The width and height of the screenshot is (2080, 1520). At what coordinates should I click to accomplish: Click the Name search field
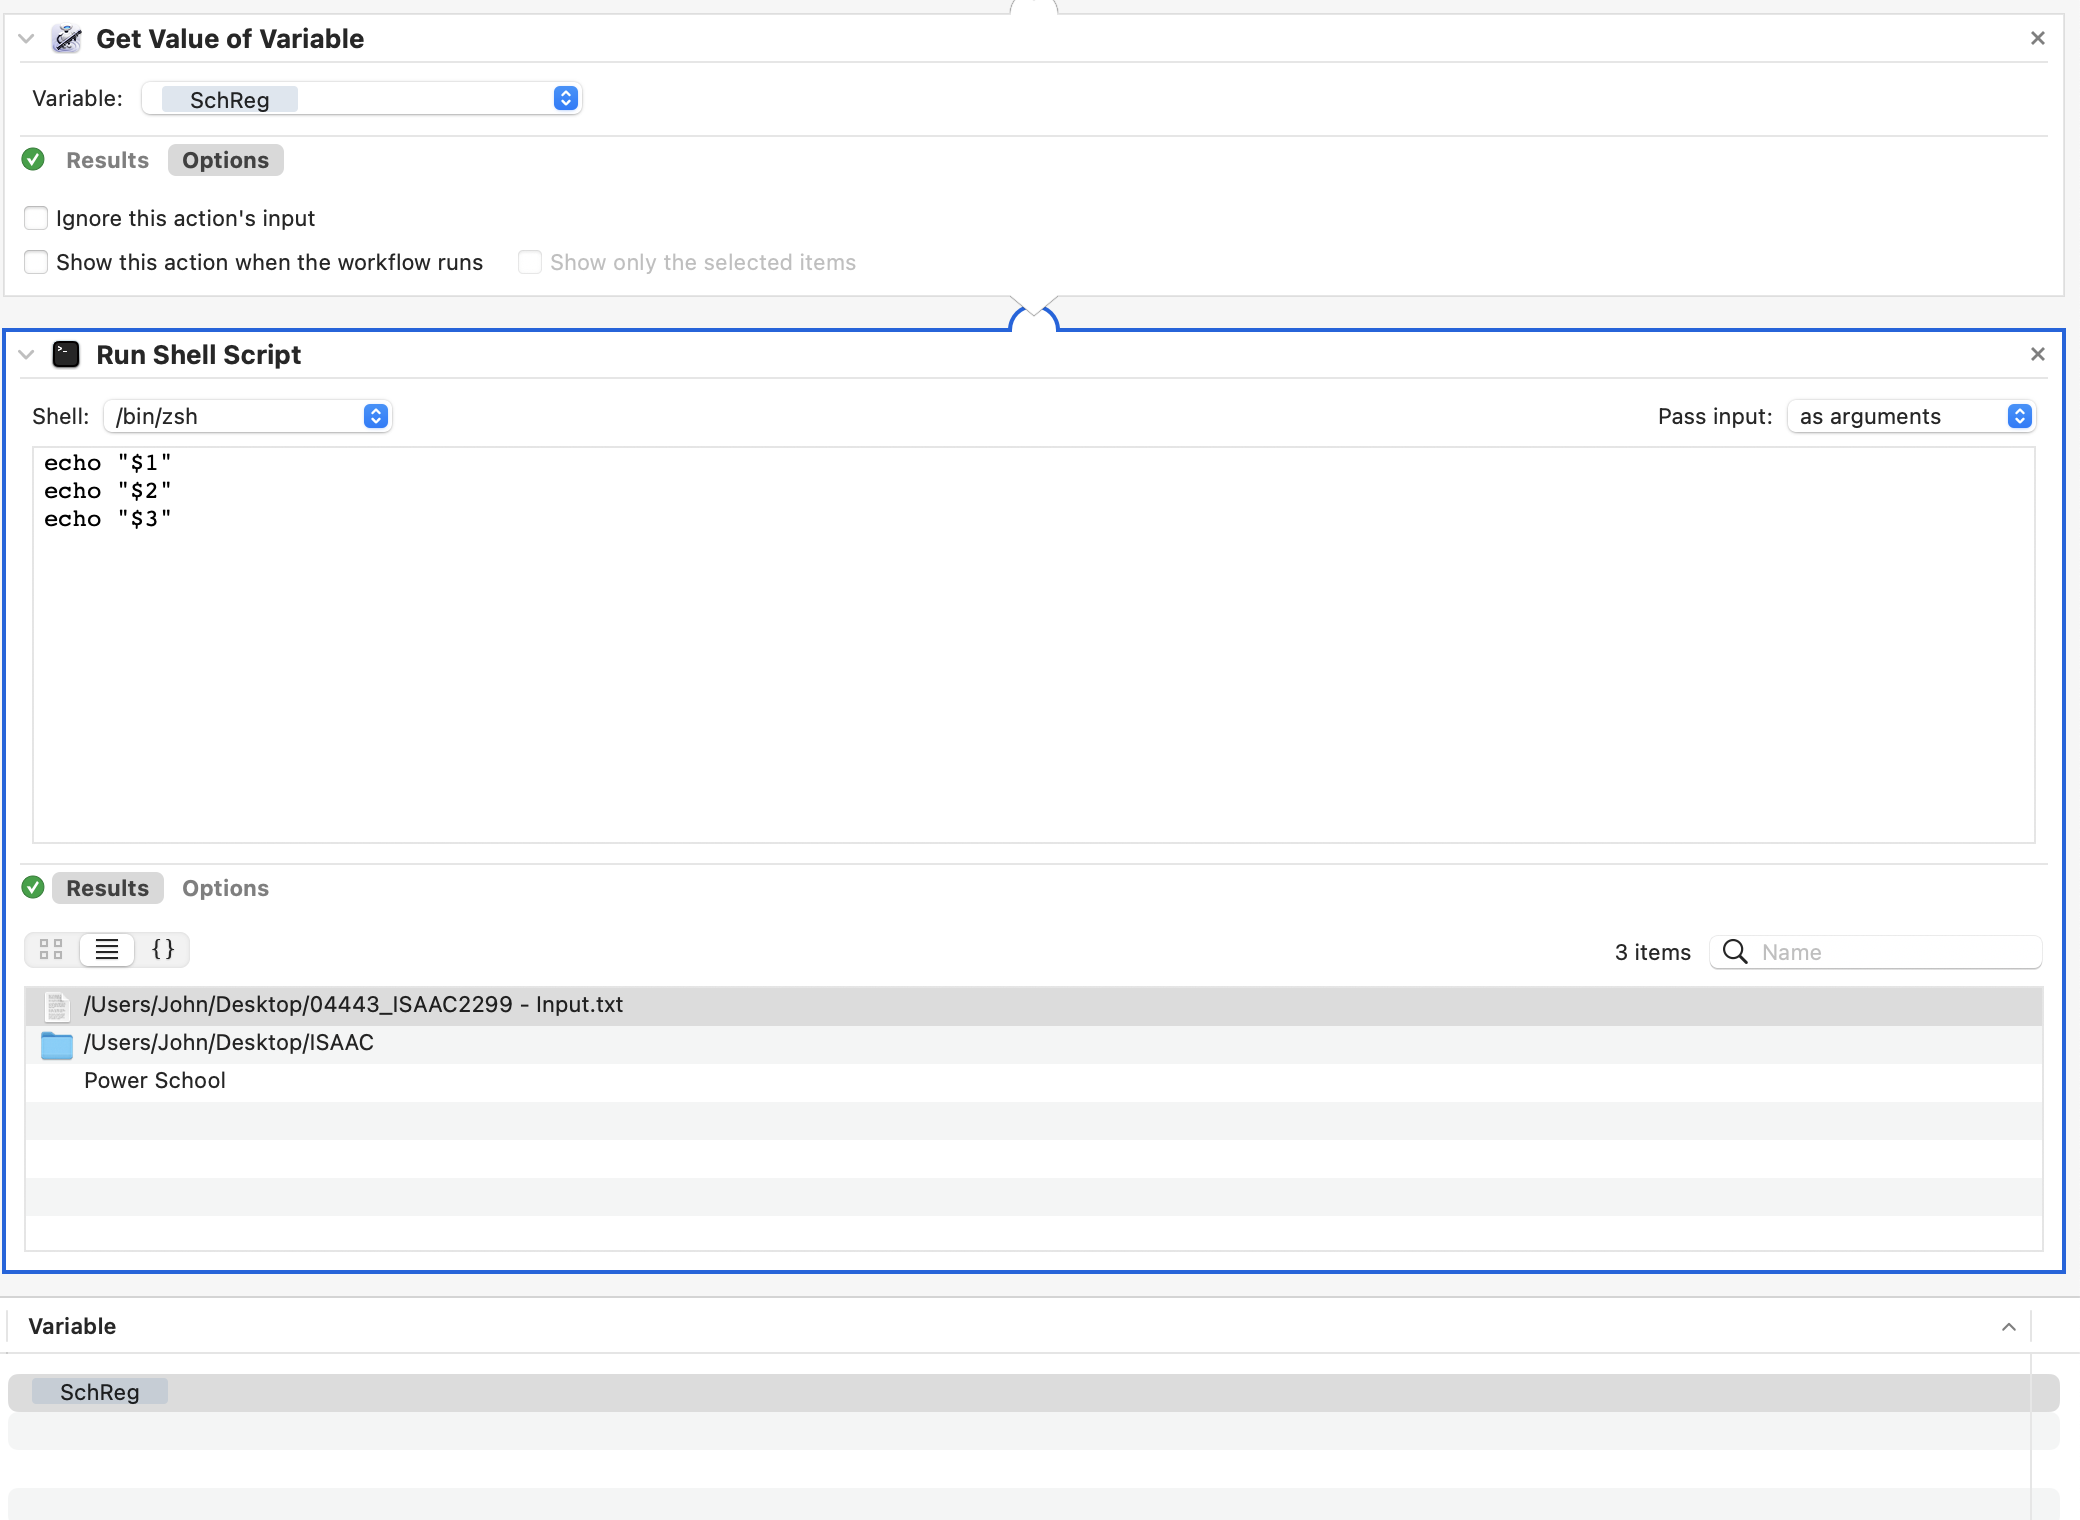pos(1890,952)
